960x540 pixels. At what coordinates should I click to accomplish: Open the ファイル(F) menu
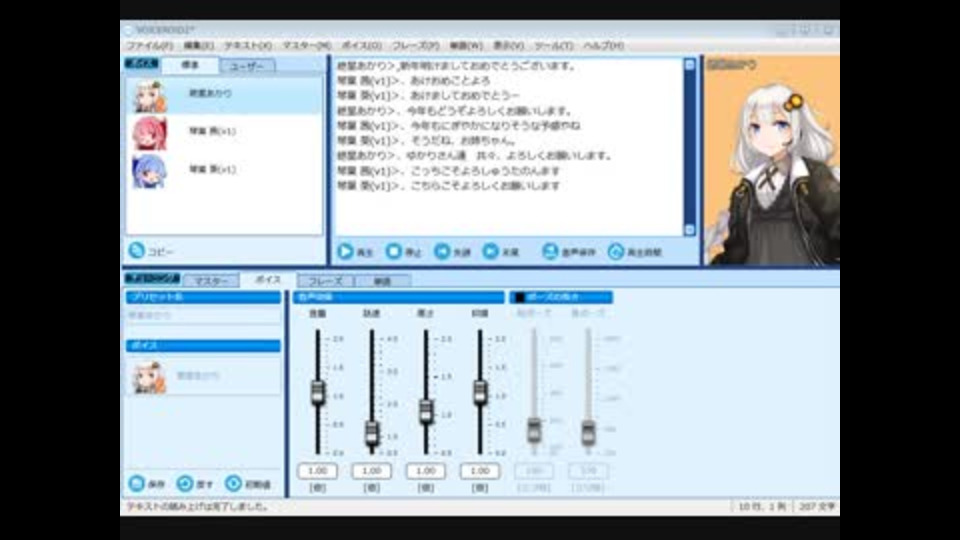(x=149, y=46)
